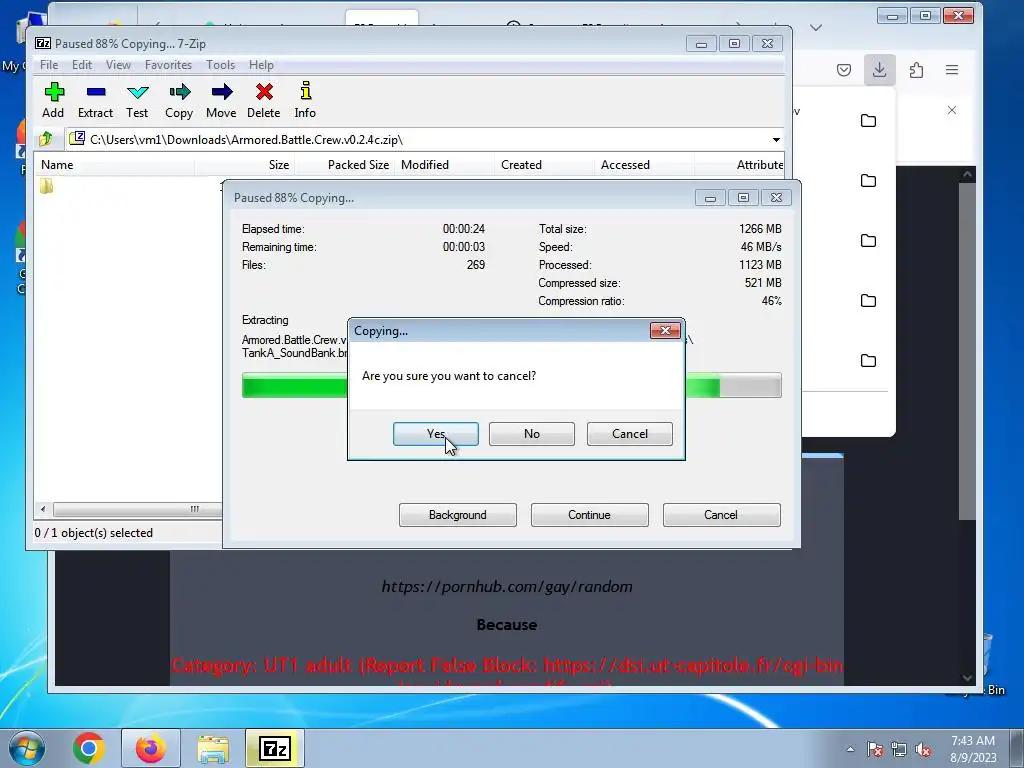Open the File menu in 7-Zip
The width and height of the screenshot is (1024, 768).
[49, 65]
